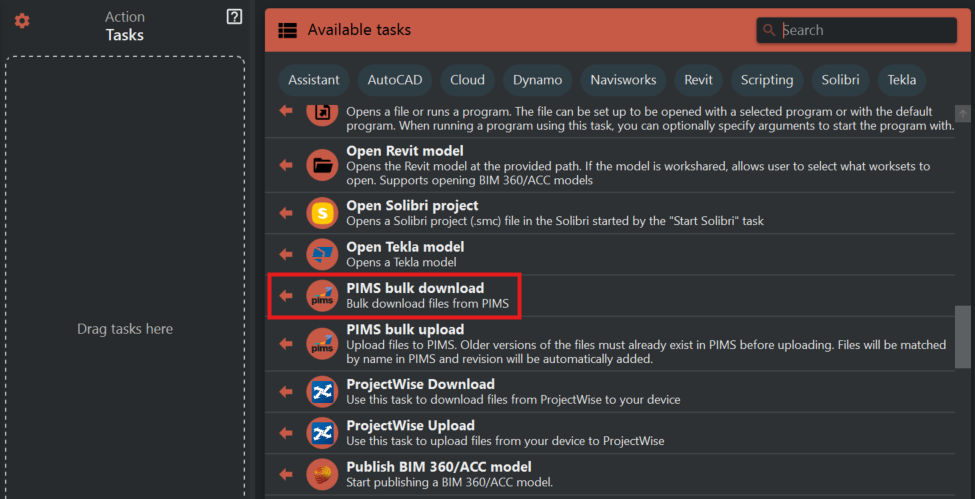Filter tasks by Assistant category

[314, 80]
